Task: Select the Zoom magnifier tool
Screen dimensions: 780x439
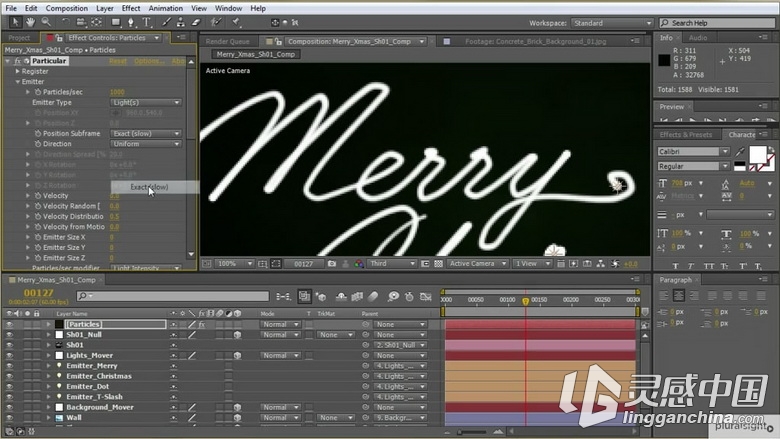Action: click(x=46, y=22)
